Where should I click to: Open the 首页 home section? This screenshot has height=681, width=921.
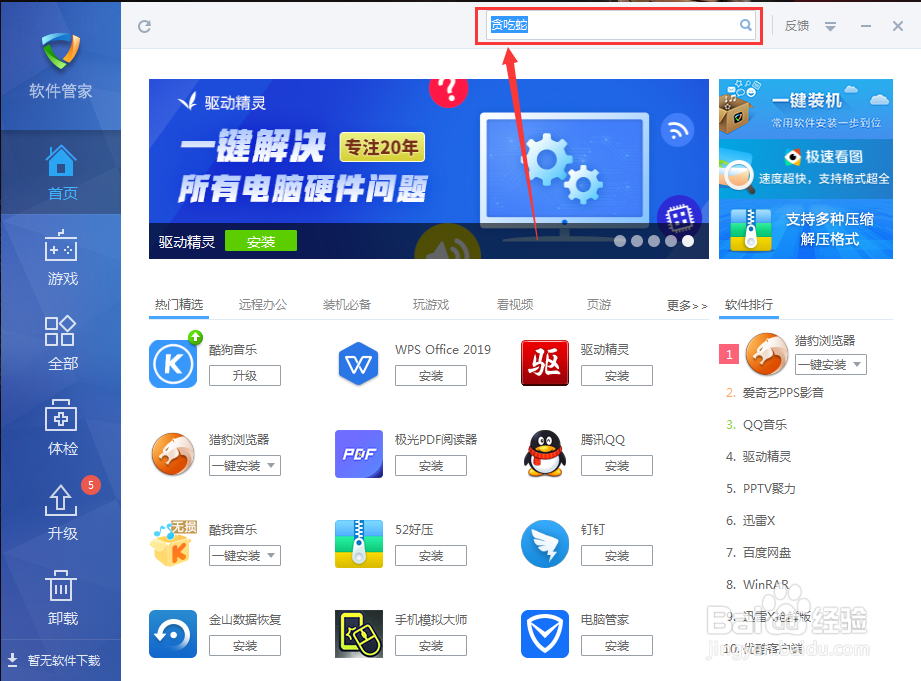(62, 172)
